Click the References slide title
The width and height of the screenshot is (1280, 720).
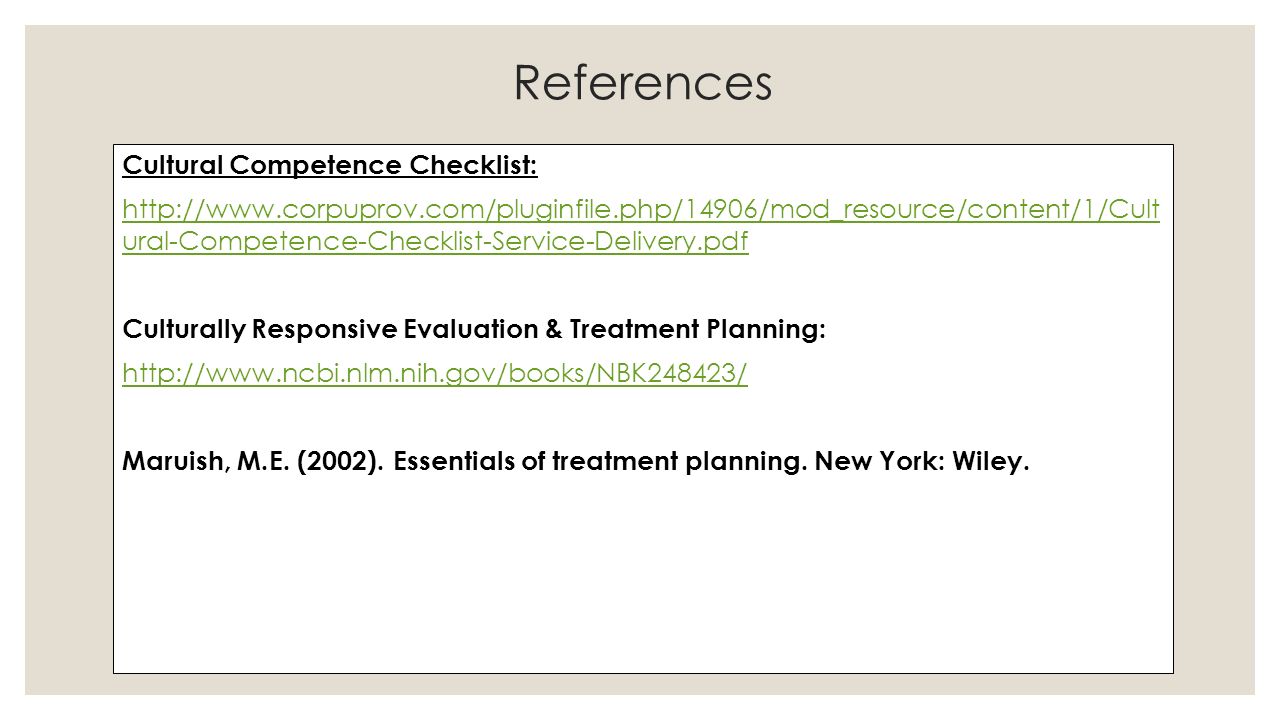[643, 84]
